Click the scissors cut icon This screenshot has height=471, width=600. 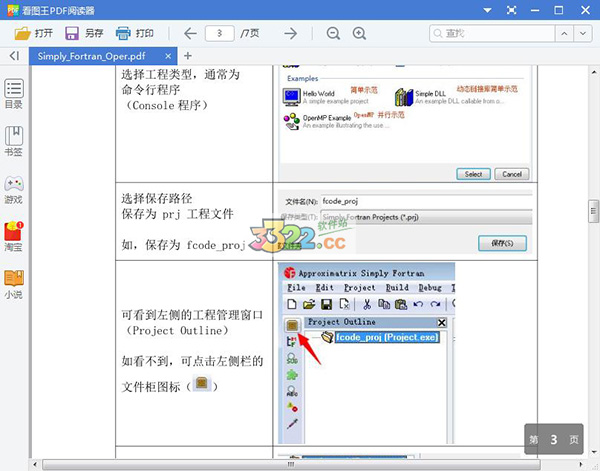pyautogui.click(x=367, y=304)
